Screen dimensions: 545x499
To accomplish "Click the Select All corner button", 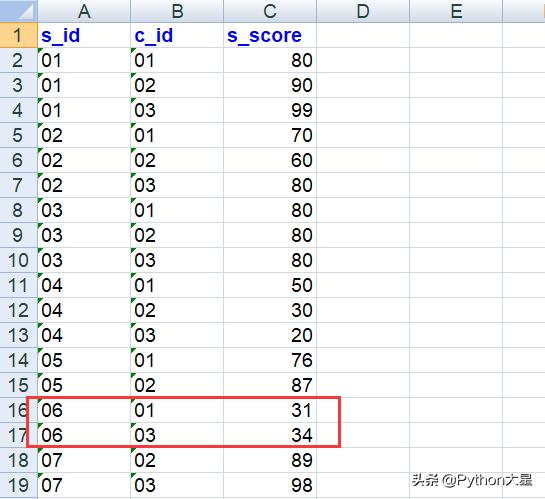I will (x=18, y=11).
